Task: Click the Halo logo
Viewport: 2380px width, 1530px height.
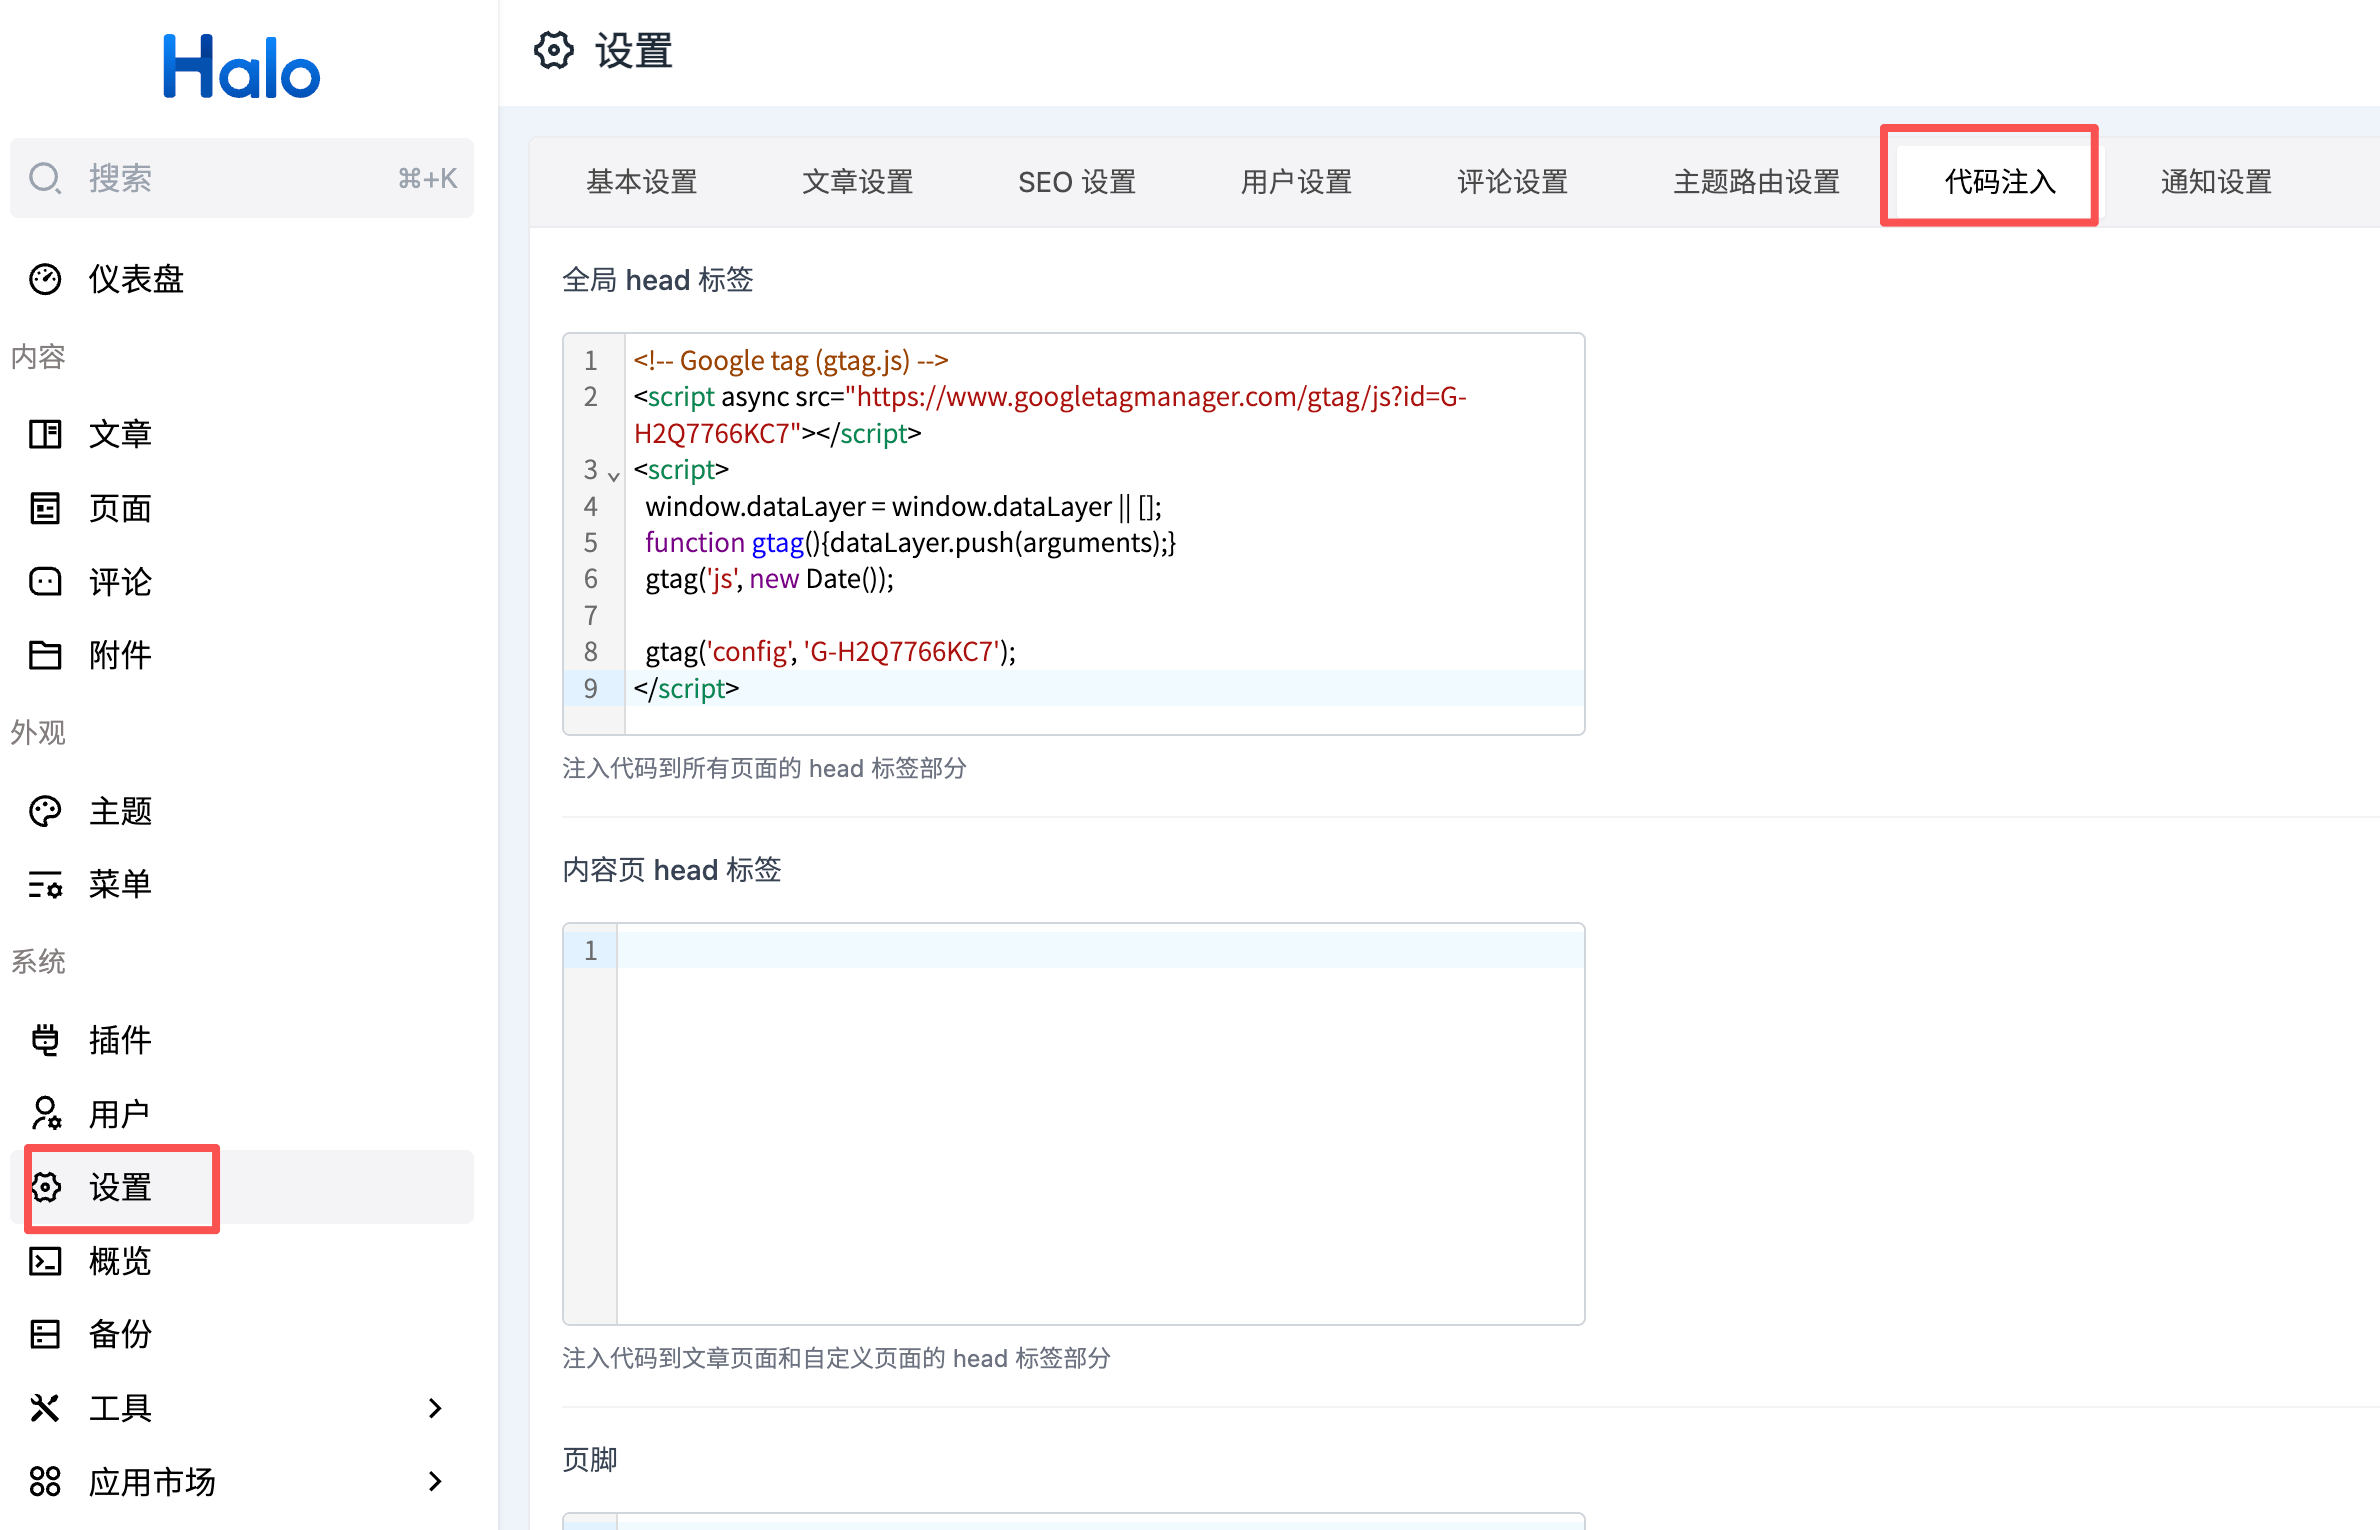Action: pos(240,64)
